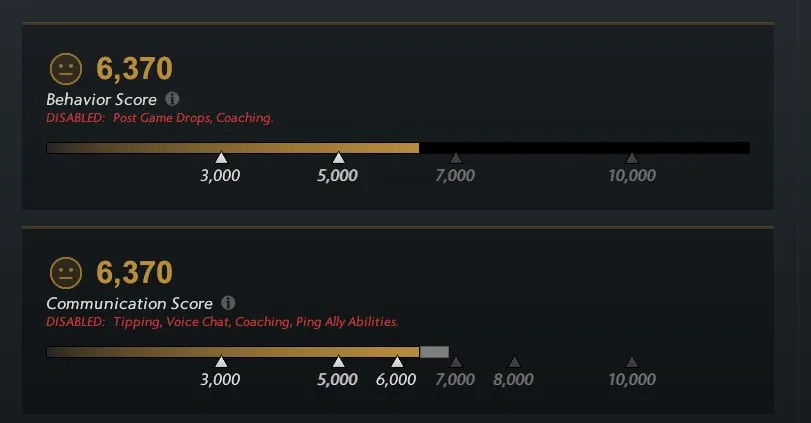Select the 3,000 triangle marker on behavior bar
Screen dimensions: 811x423
coord(221,158)
